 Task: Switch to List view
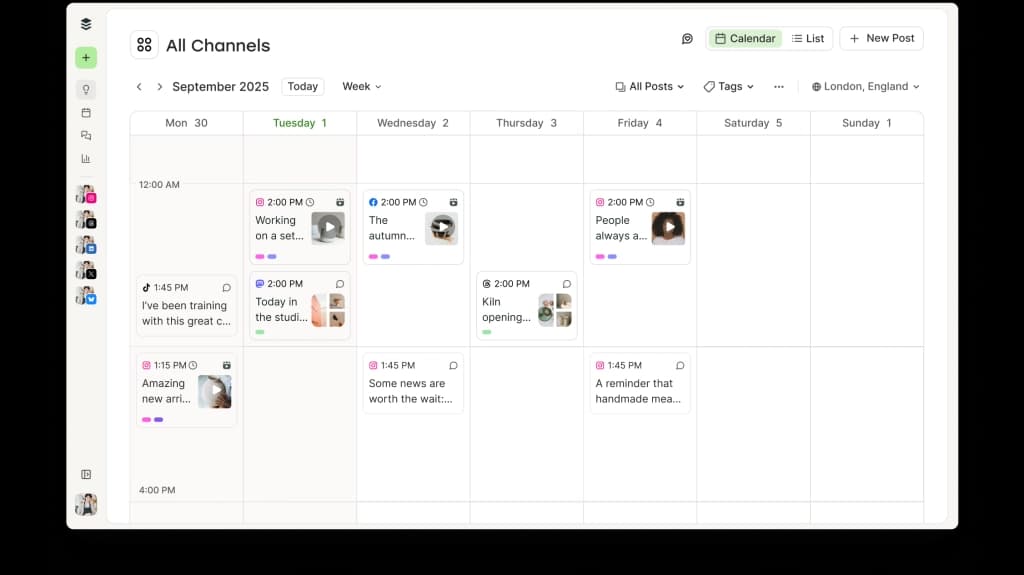pyautogui.click(x=808, y=39)
